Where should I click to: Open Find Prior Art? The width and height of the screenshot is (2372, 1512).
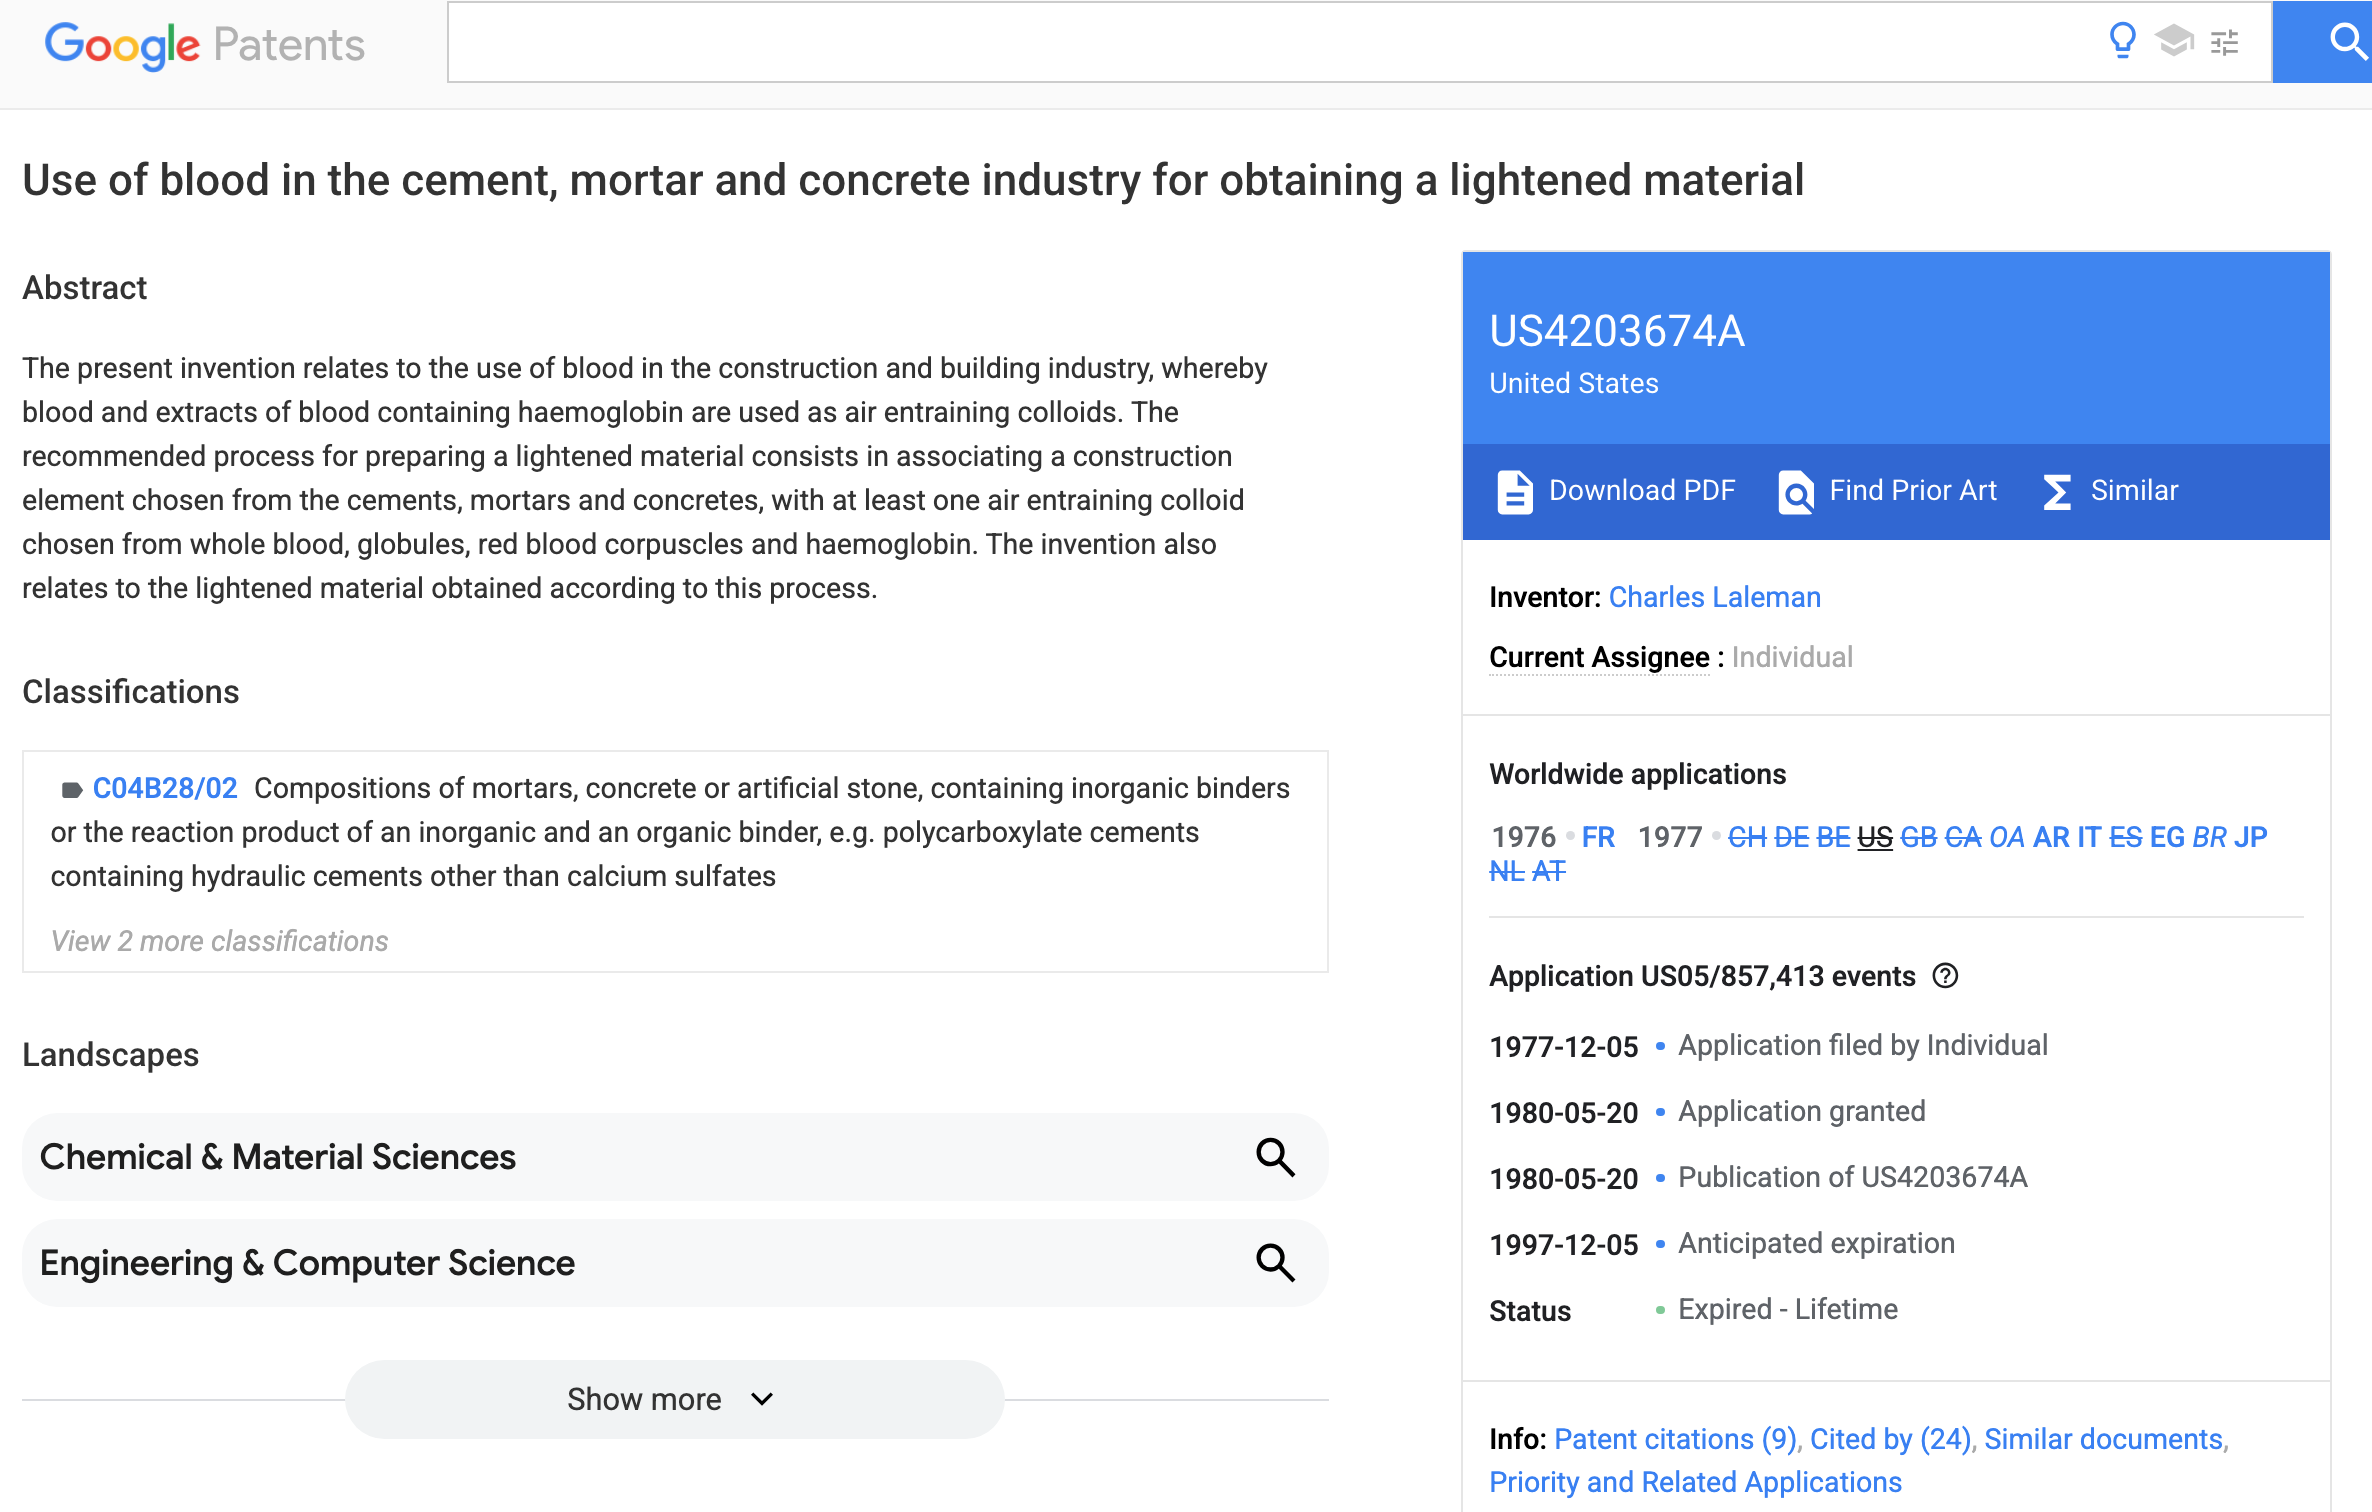tap(1913, 491)
